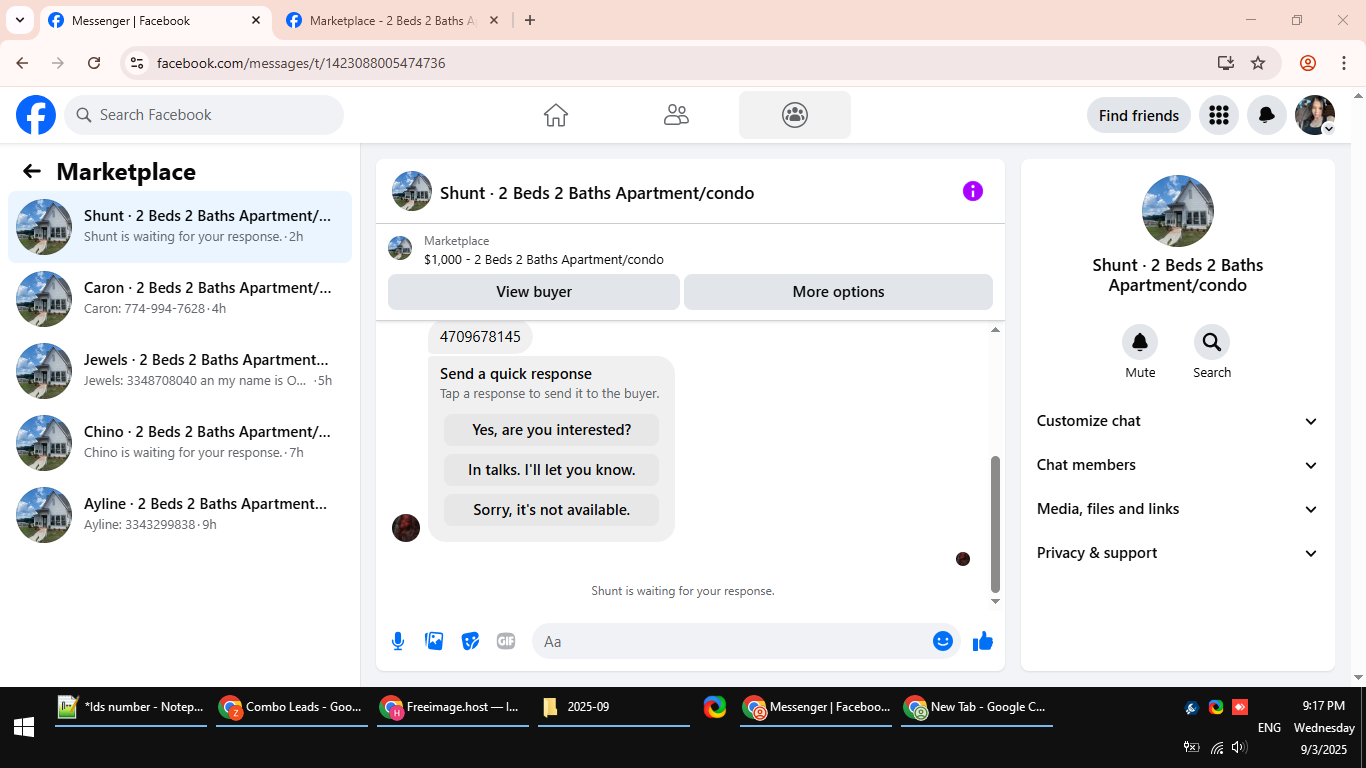Send a voice clip with microphone icon
Image resolution: width=1366 pixels, height=768 pixels.
tap(398, 641)
